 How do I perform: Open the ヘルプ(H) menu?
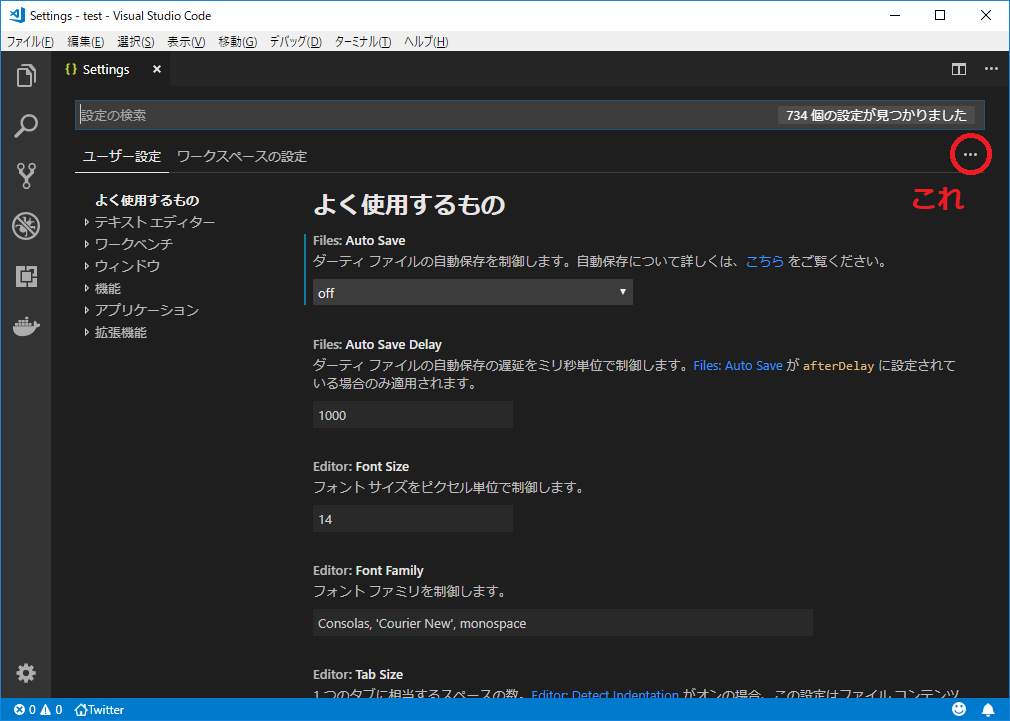click(426, 42)
